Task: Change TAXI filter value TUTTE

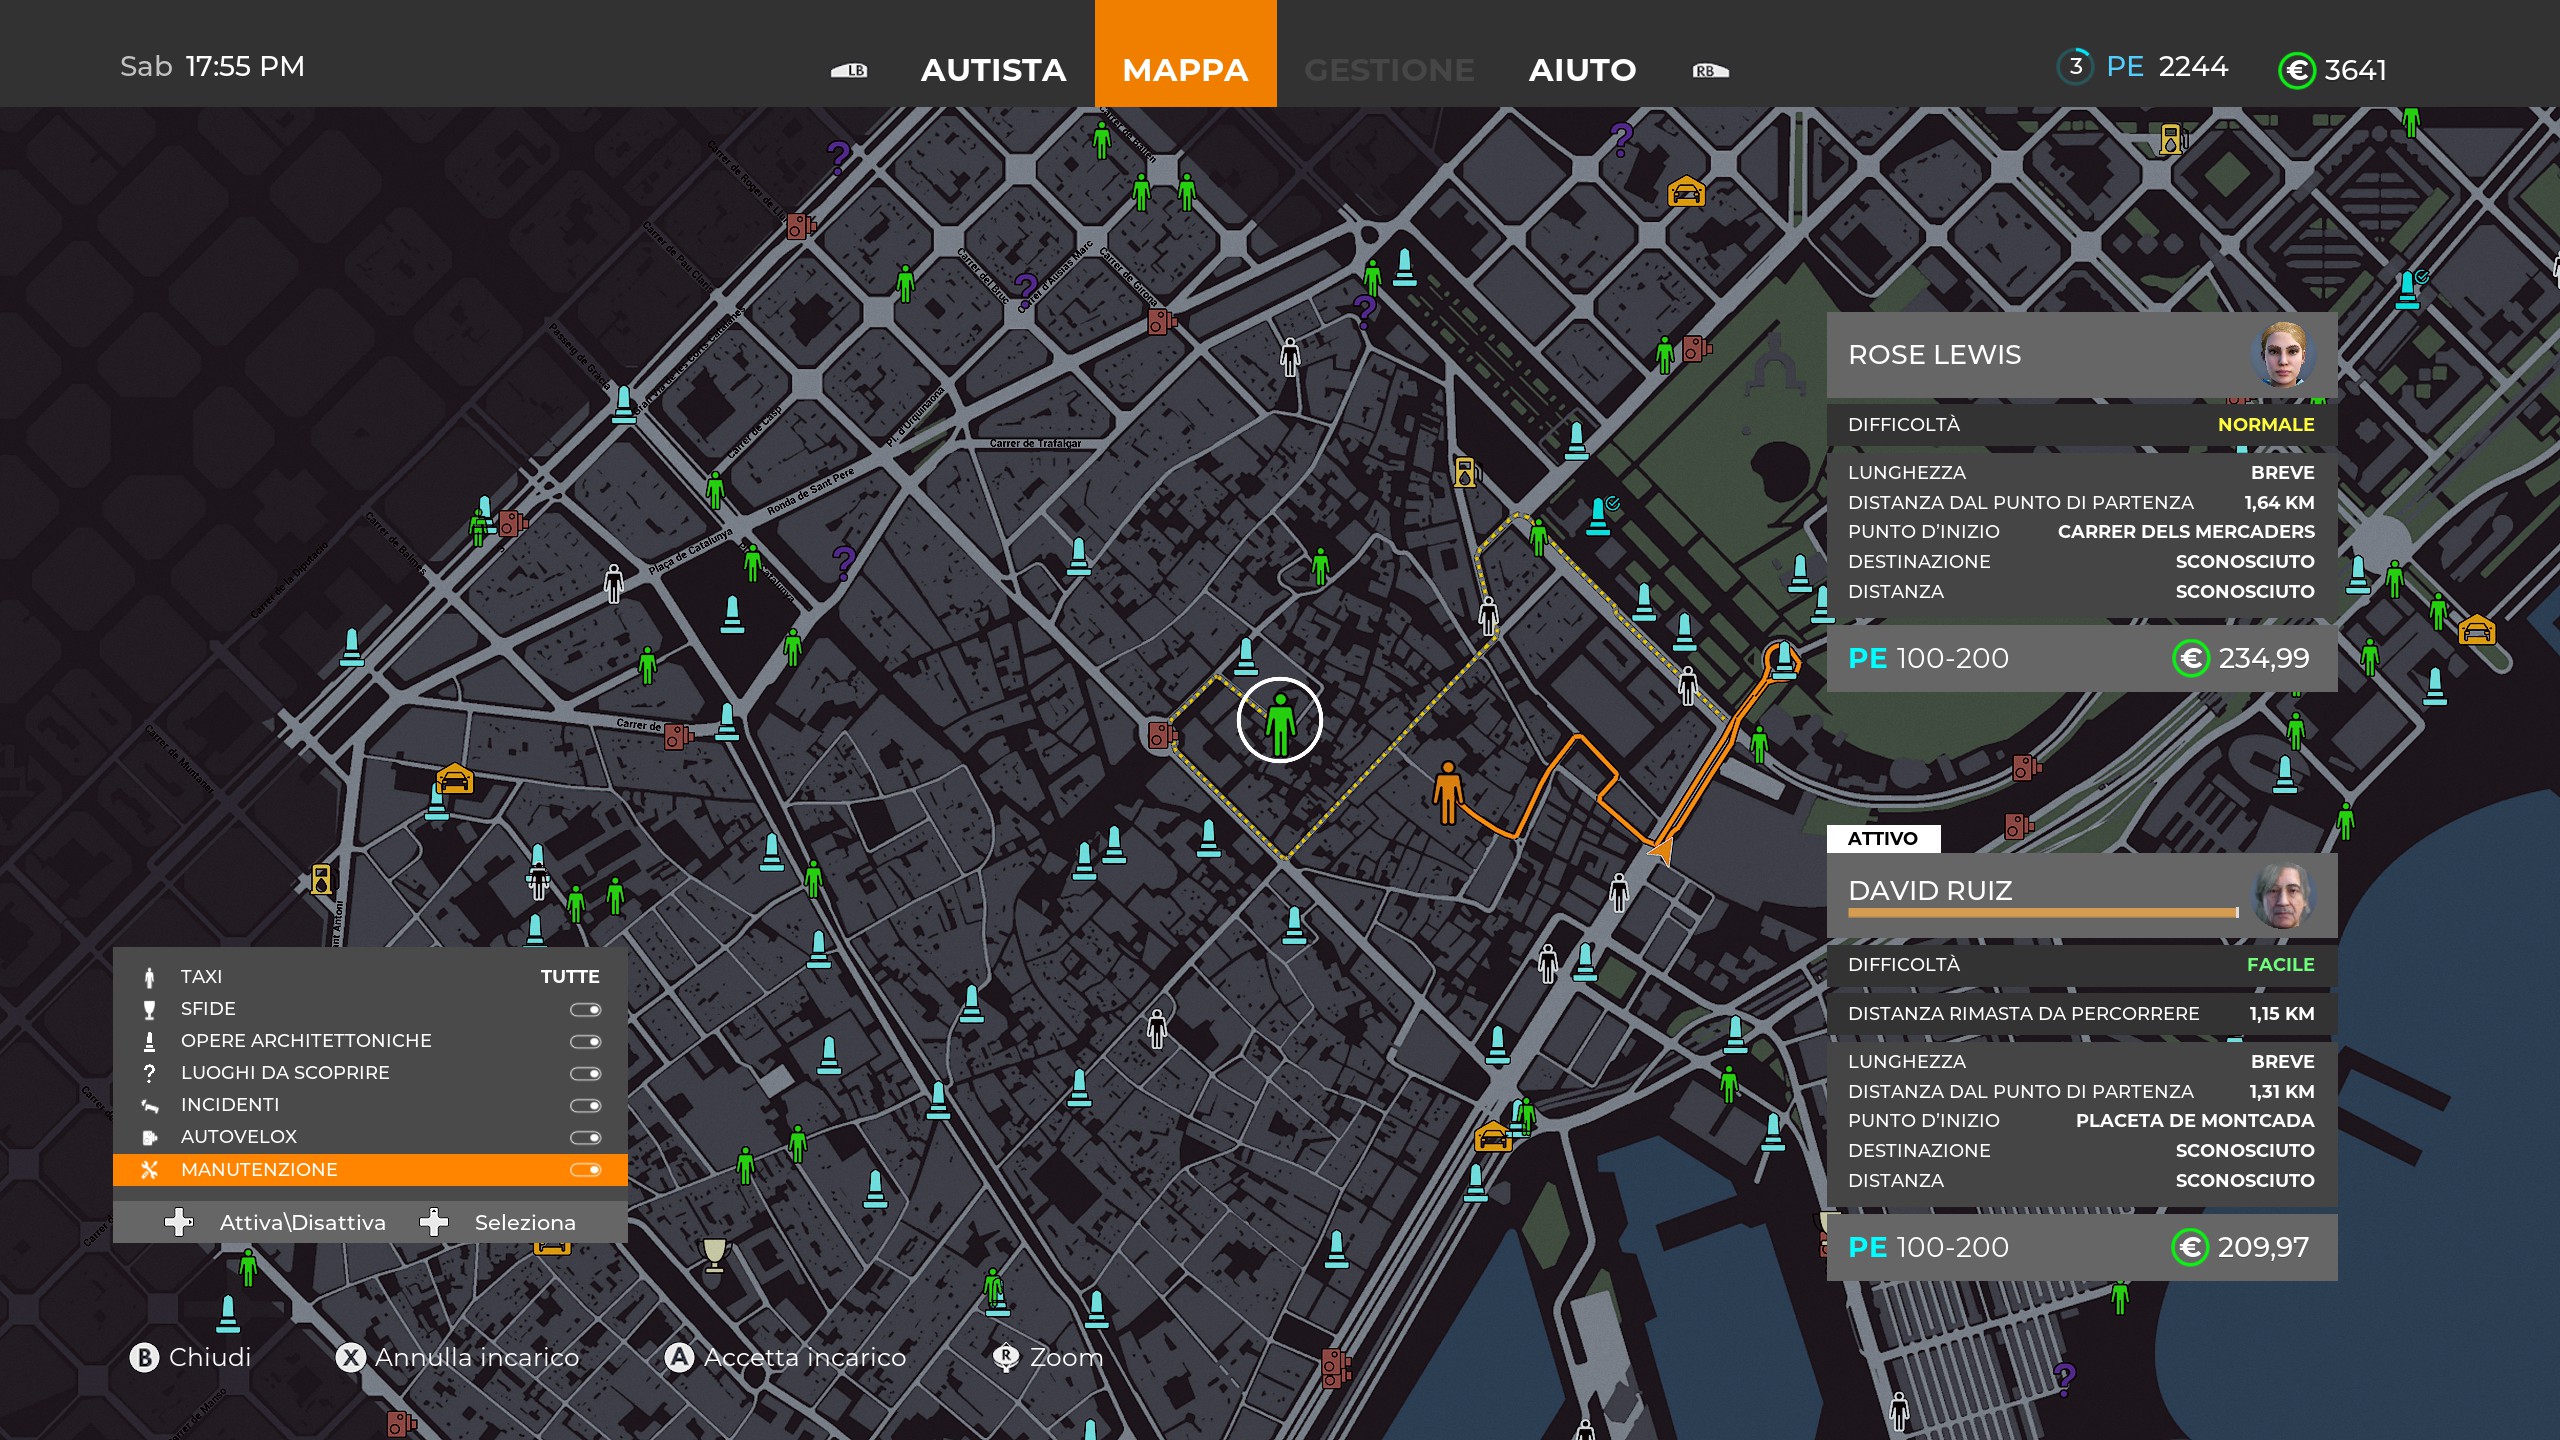Action: [569, 976]
